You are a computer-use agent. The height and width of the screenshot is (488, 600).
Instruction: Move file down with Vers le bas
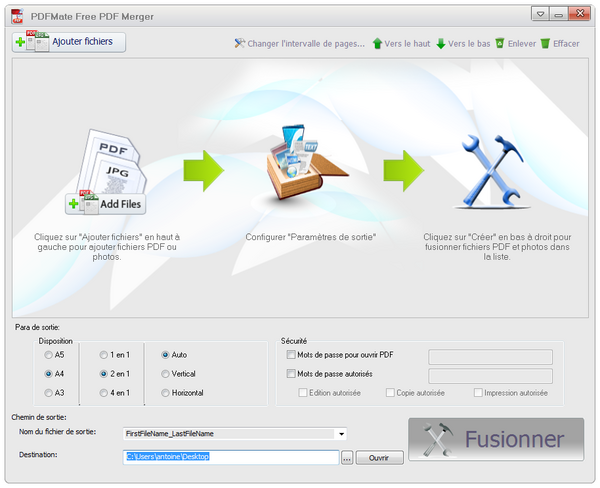tap(463, 44)
